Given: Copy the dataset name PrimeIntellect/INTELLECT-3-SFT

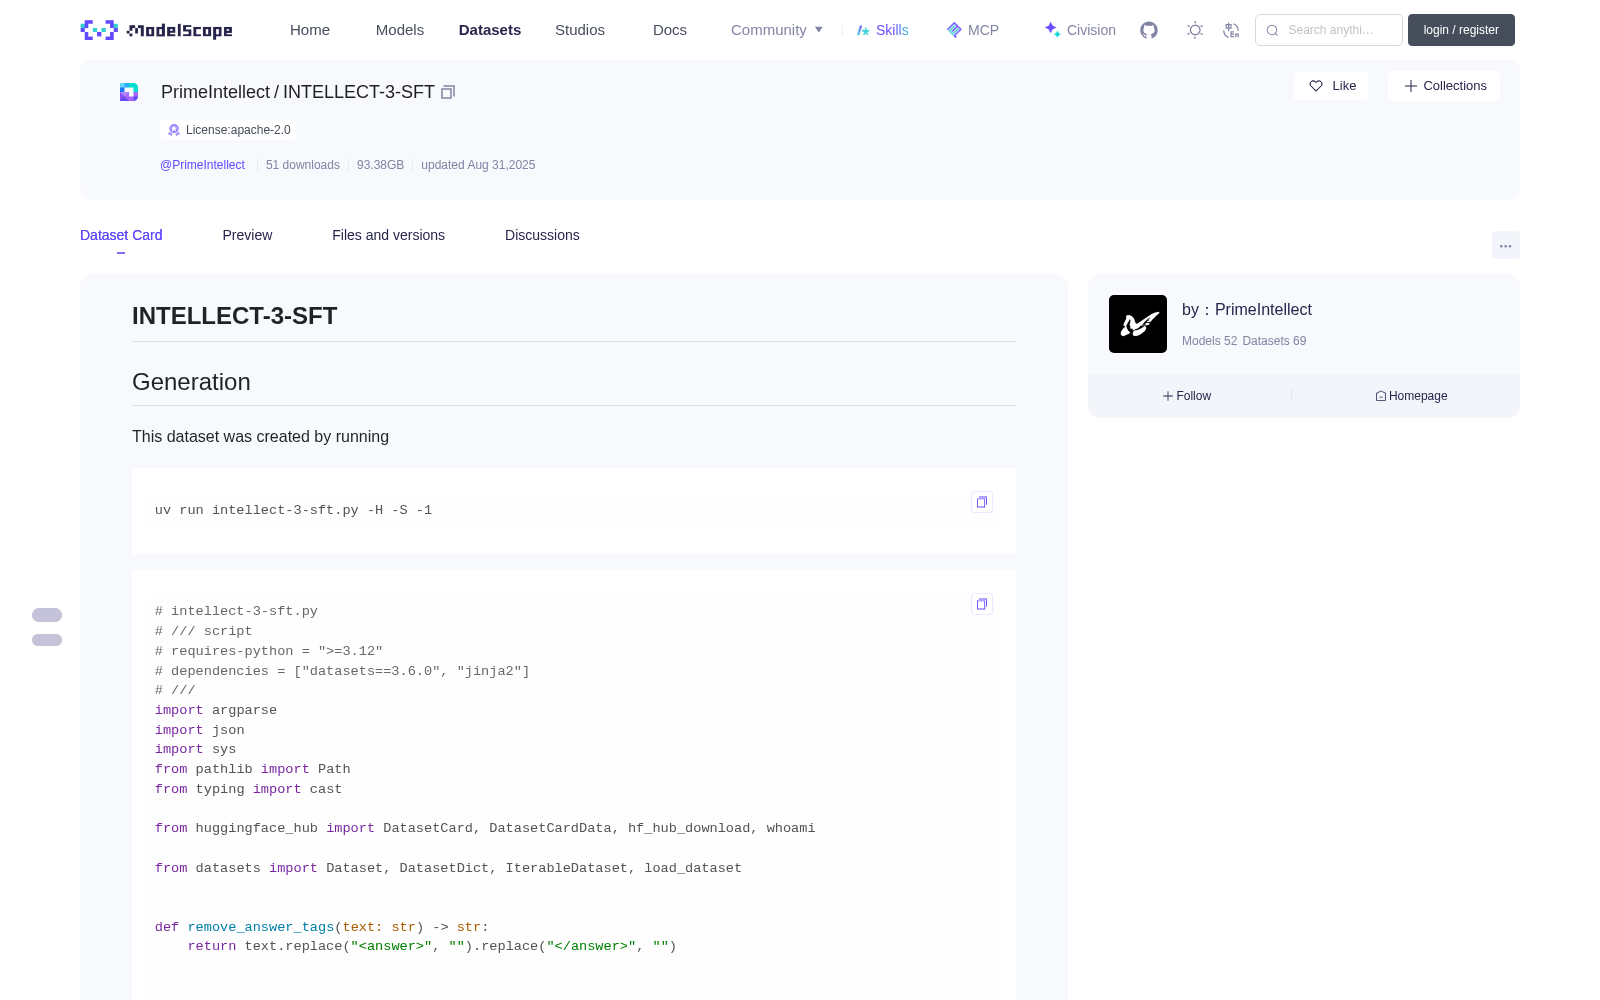Looking at the screenshot, I should tap(448, 92).
